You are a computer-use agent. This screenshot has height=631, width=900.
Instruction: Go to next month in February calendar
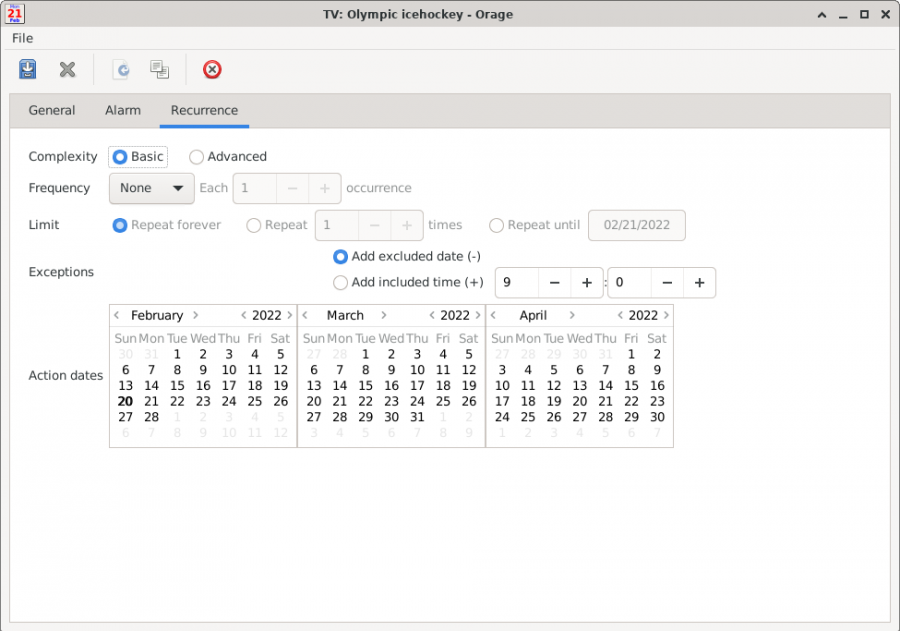pos(196,315)
